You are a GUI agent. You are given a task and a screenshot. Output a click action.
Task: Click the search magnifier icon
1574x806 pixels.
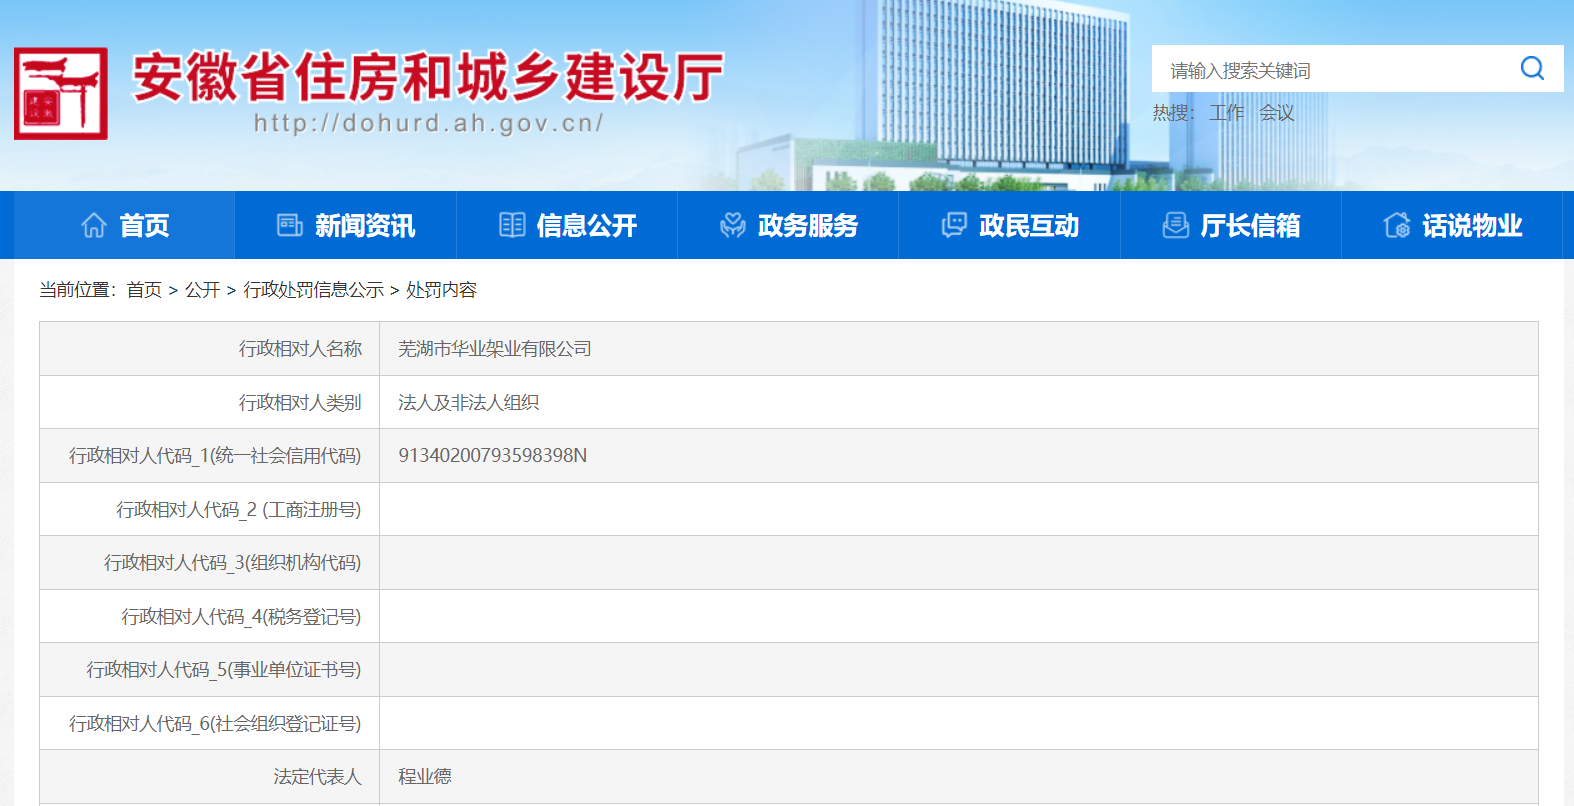click(1532, 68)
